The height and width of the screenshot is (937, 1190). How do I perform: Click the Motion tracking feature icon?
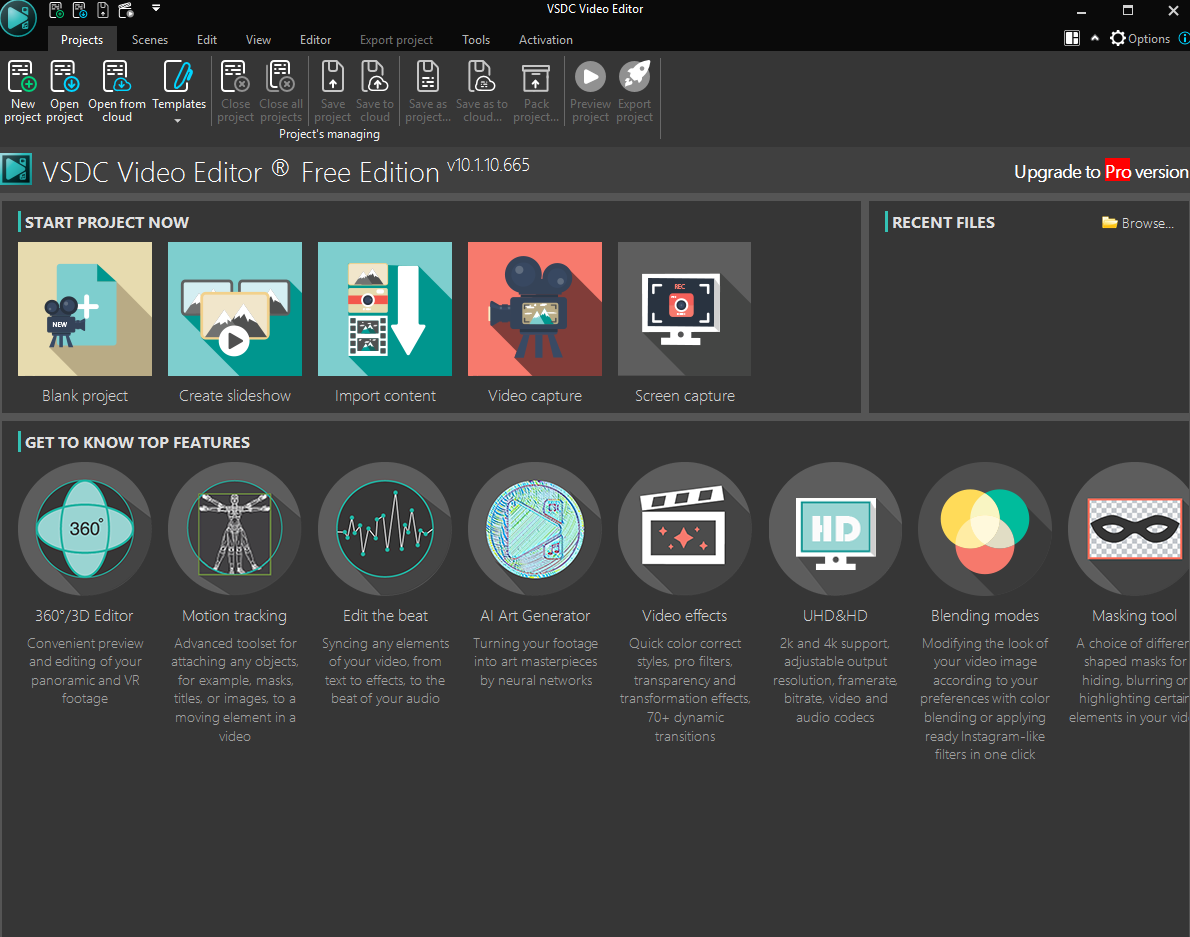[x=235, y=529]
